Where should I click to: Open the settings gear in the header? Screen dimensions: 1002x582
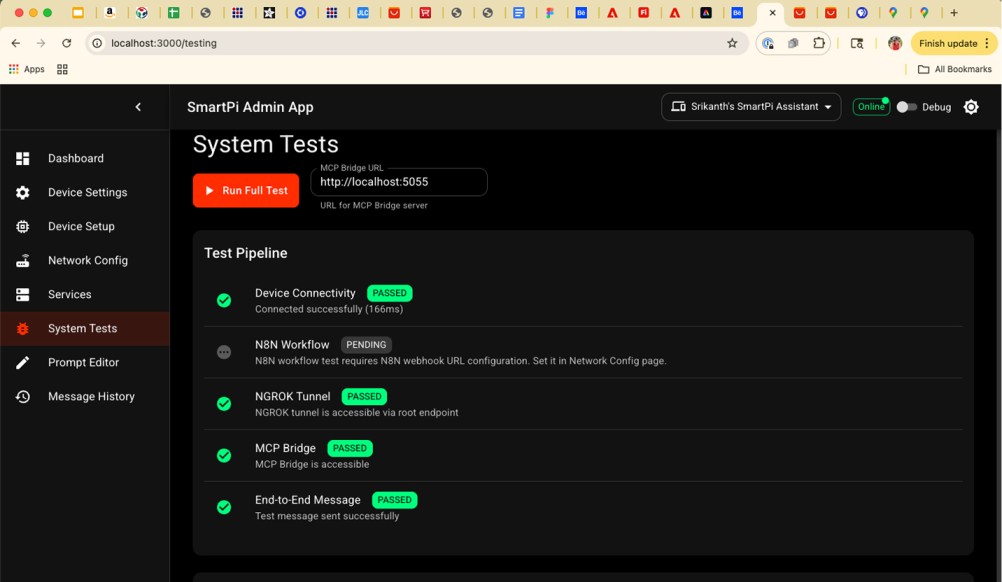970,107
